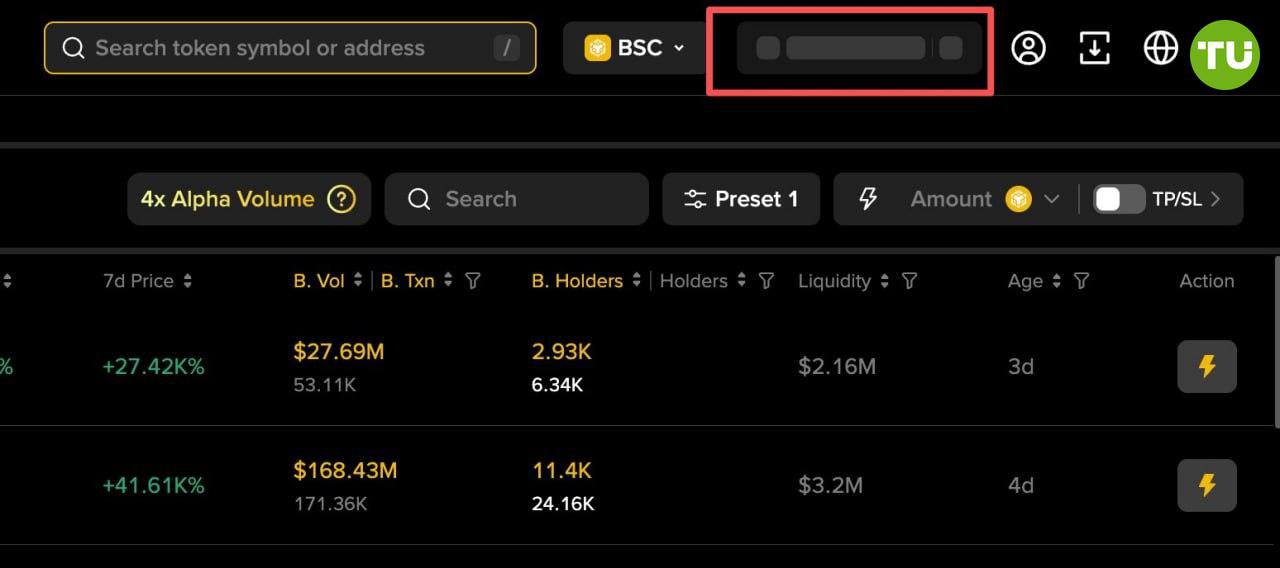Viewport: 1280px width, 568px height.
Task: Open the B. Txn column filter icon
Action: tap(473, 281)
